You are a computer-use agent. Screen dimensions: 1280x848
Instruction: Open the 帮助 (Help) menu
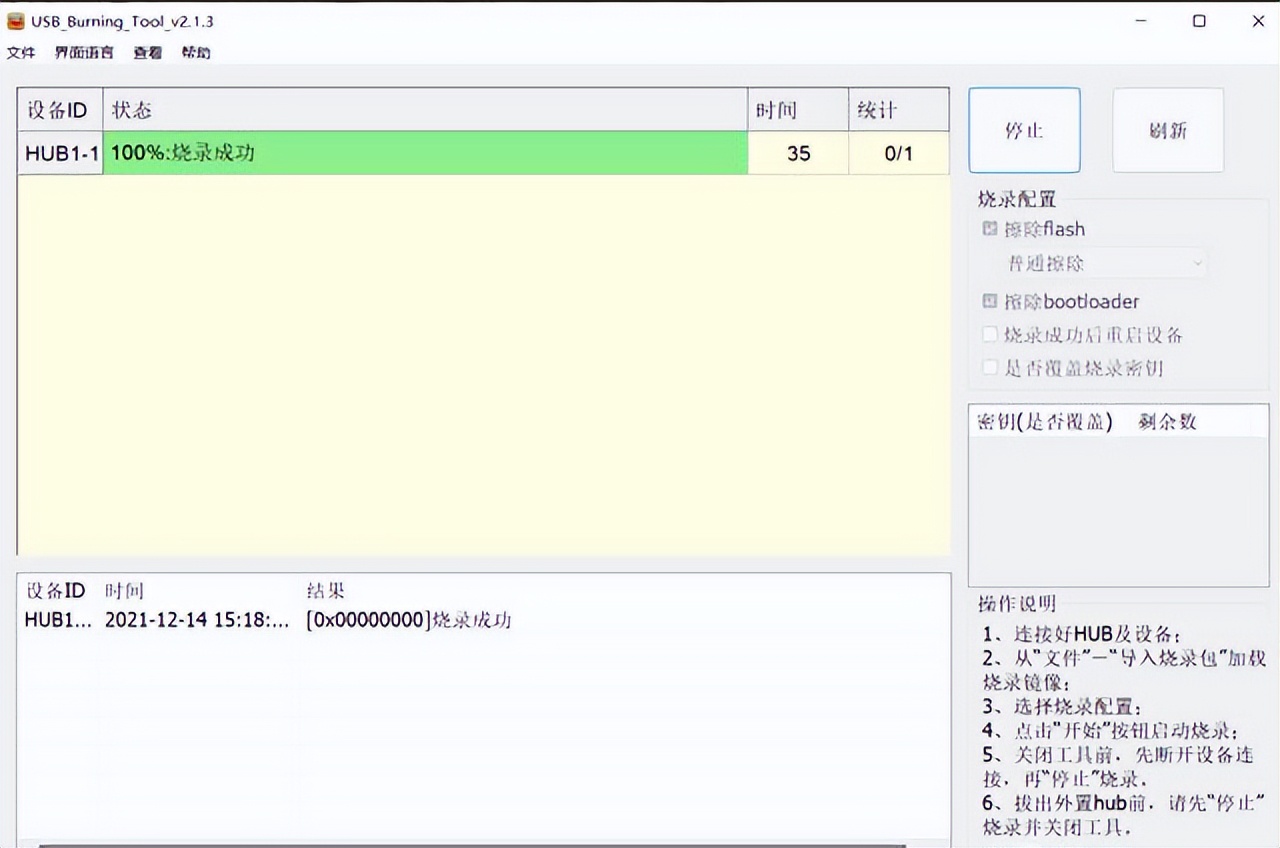pos(196,52)
